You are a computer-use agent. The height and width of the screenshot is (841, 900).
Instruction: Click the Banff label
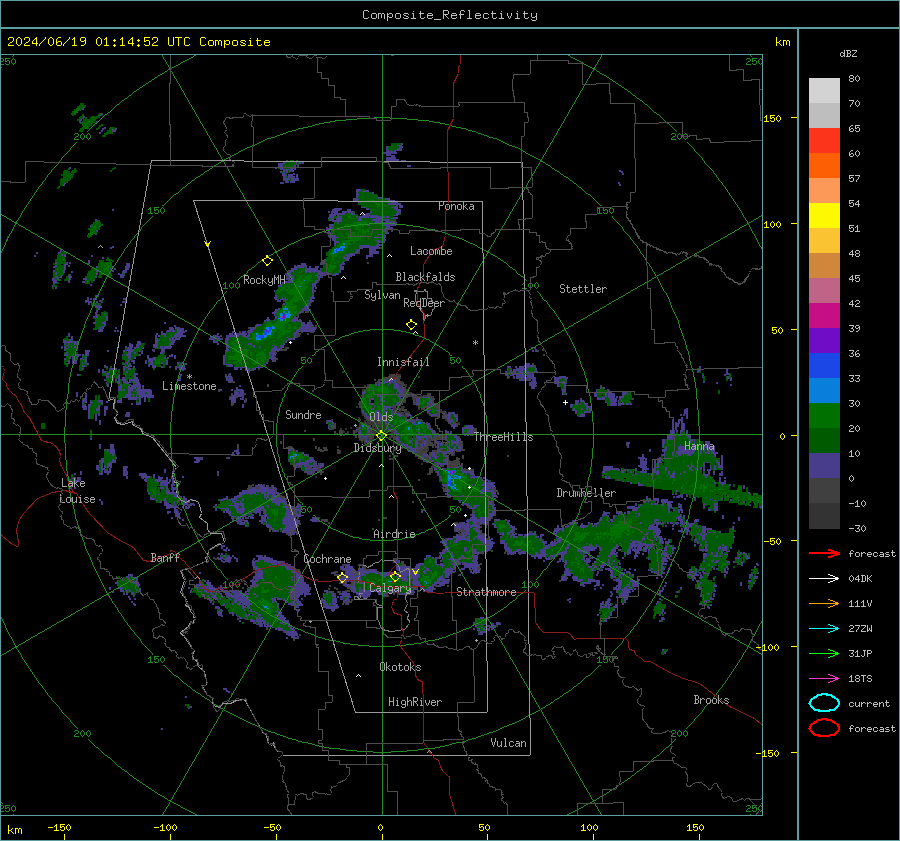[x=165, y=557]
